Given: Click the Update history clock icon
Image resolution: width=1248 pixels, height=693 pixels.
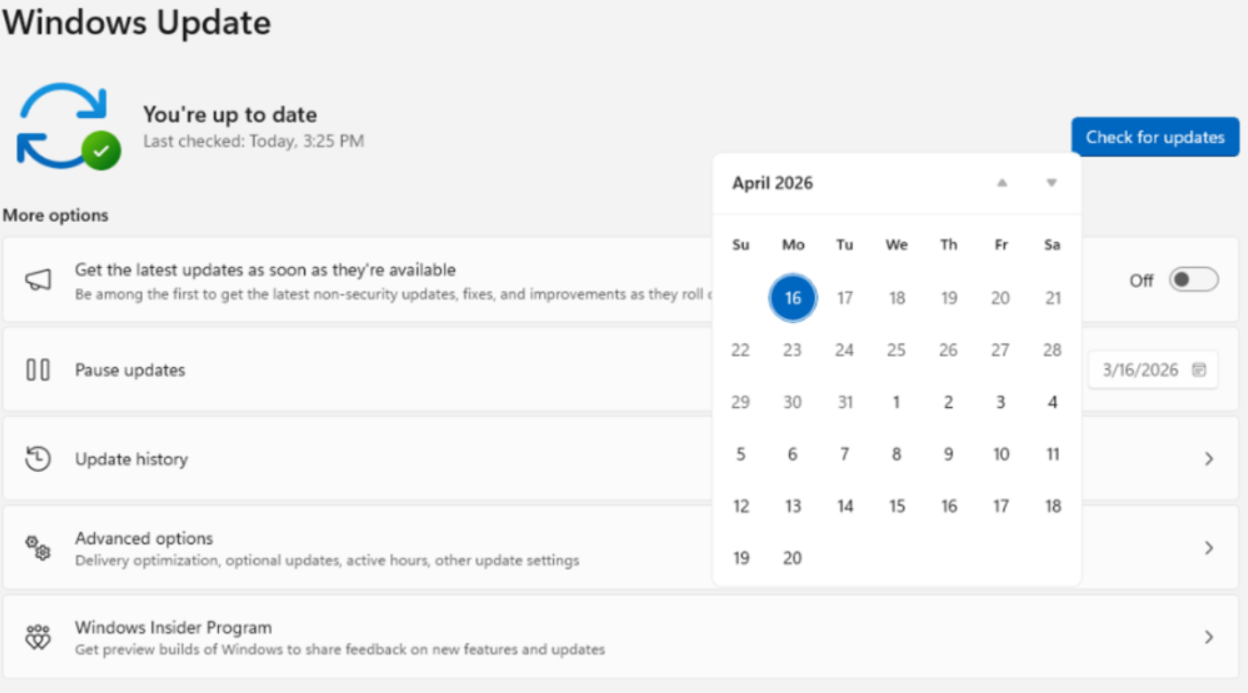Looking at the screenshot, I should pos(38,458).
